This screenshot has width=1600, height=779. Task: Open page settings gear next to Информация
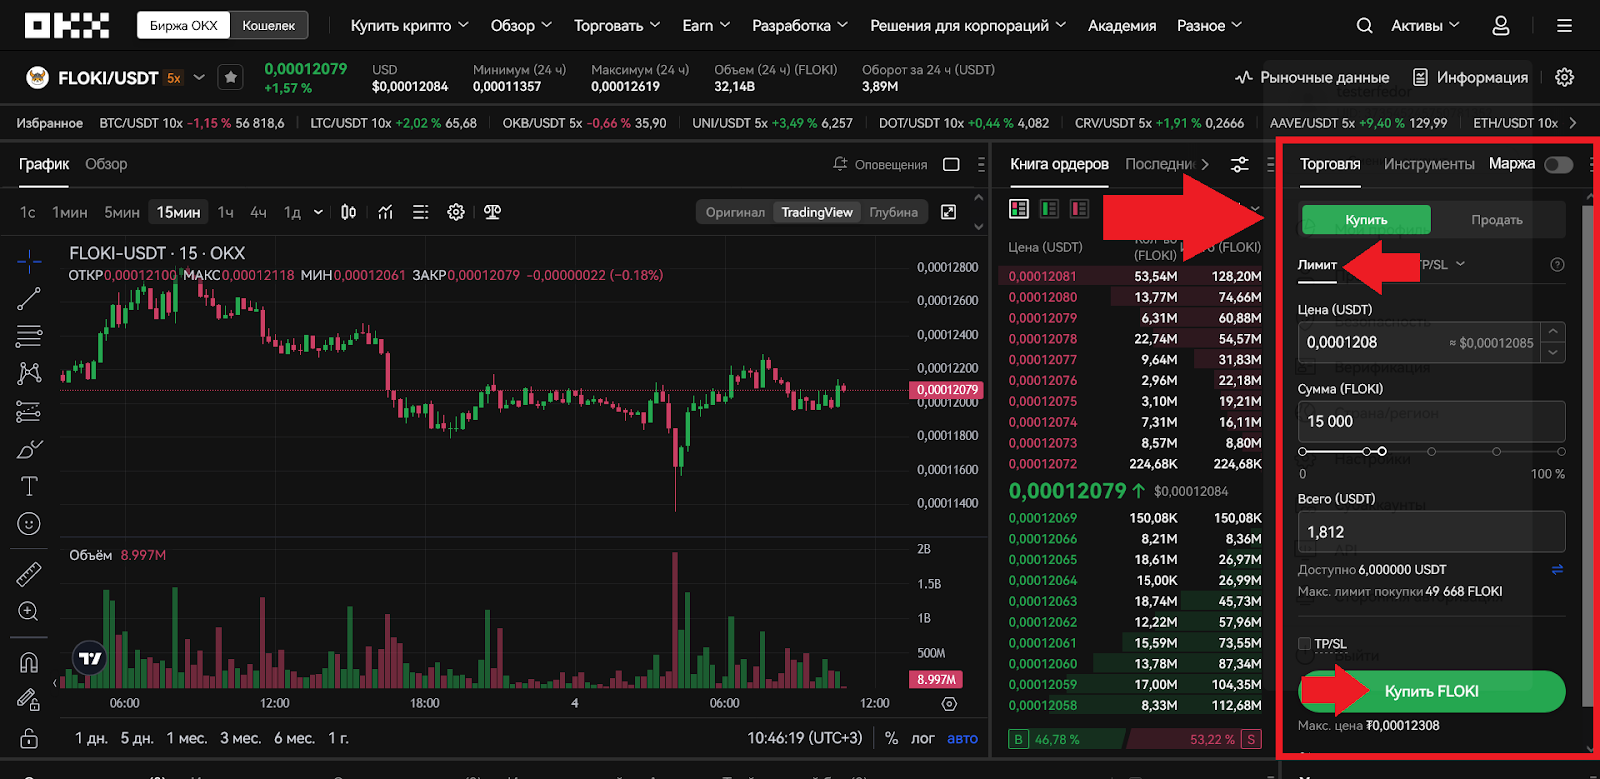coord(1565,77)
